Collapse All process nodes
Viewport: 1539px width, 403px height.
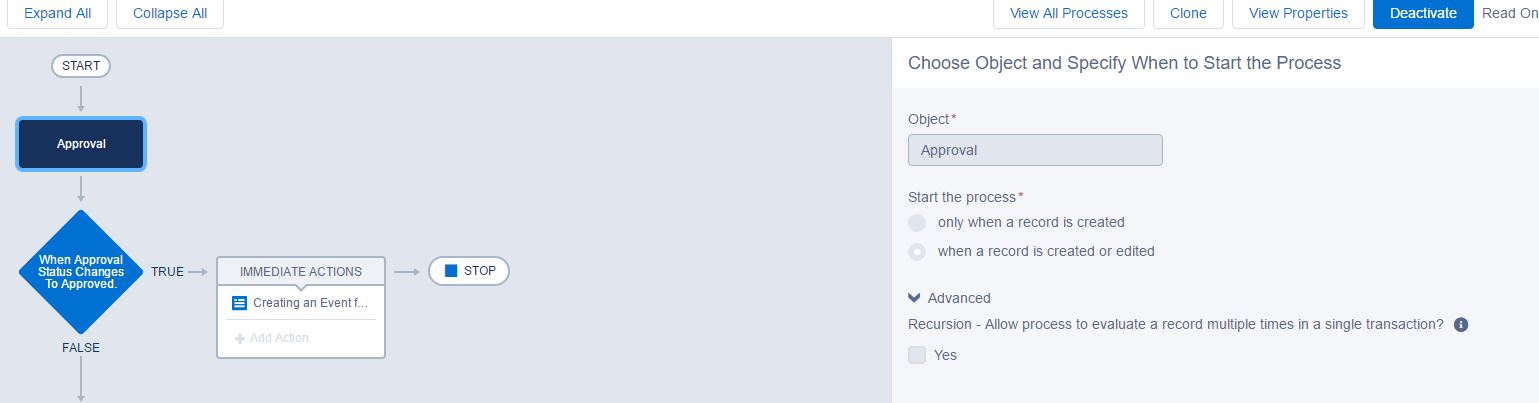click(170, 14)
